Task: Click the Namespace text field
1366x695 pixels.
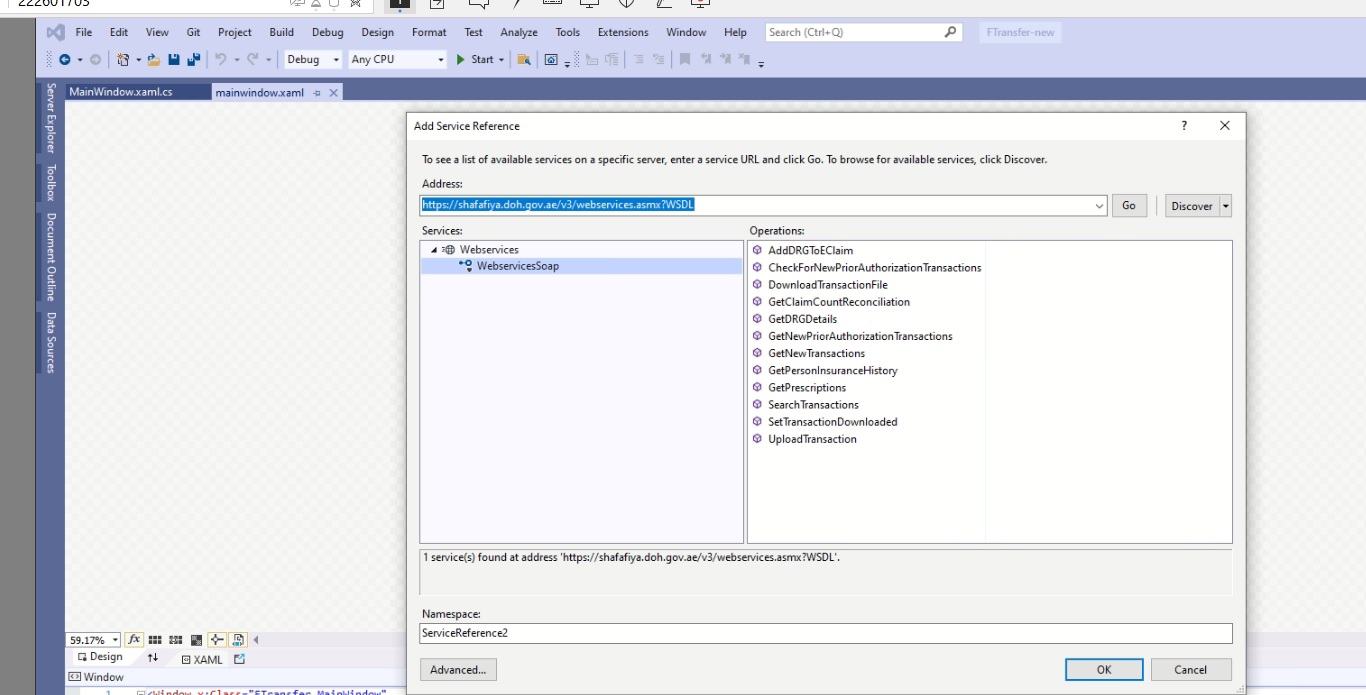Action: [x=825, y=633]
